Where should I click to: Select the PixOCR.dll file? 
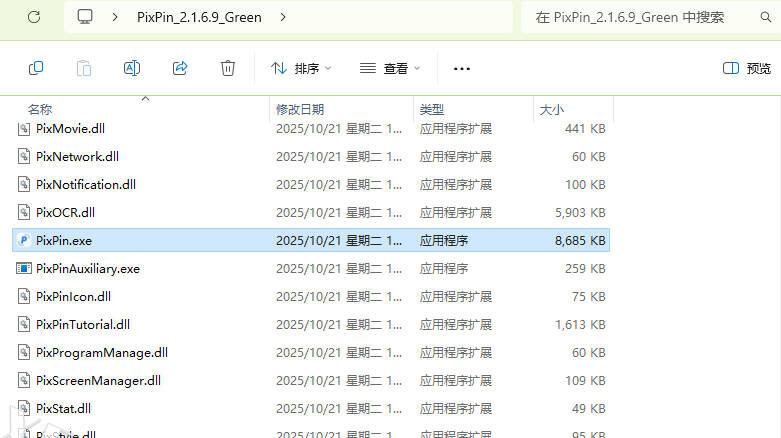65,212
